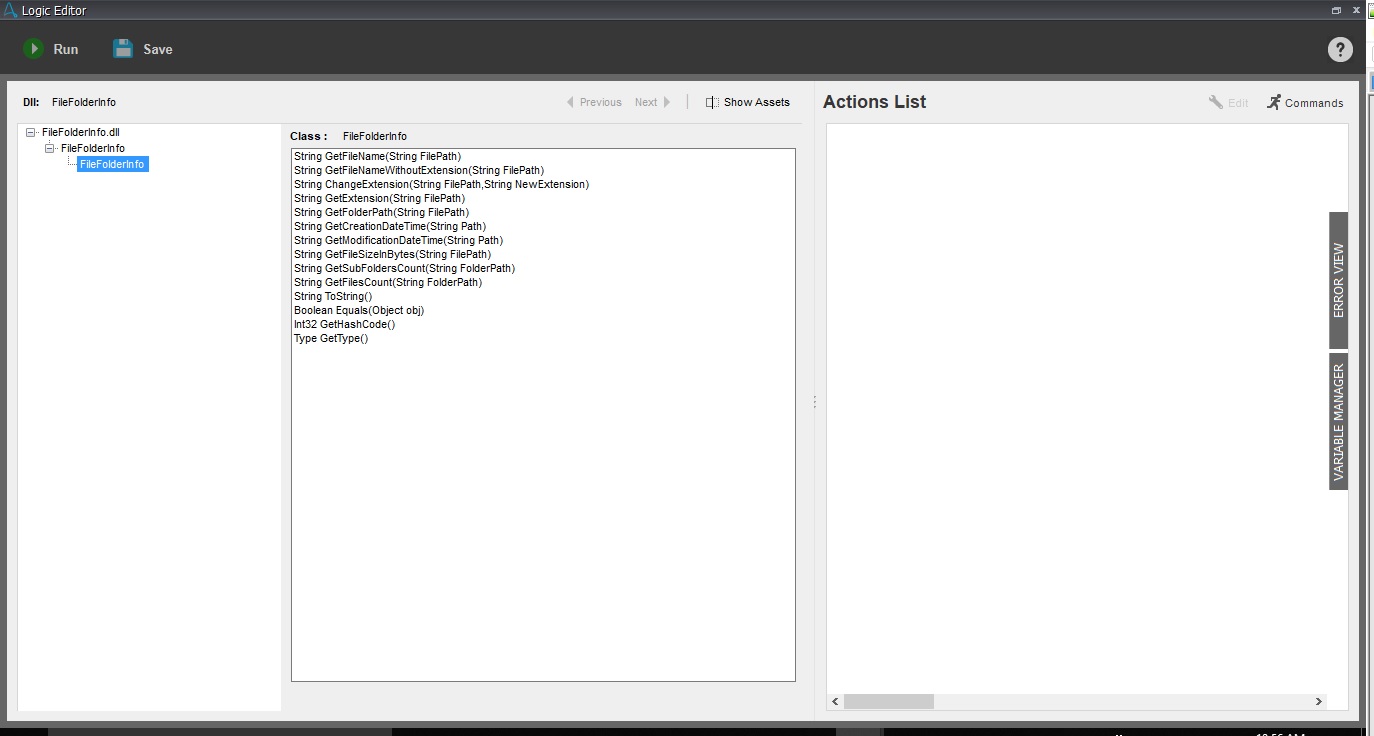Click the Actions List scroll right arrow
Screen dimensions: 1374x736
point(1319,701)
